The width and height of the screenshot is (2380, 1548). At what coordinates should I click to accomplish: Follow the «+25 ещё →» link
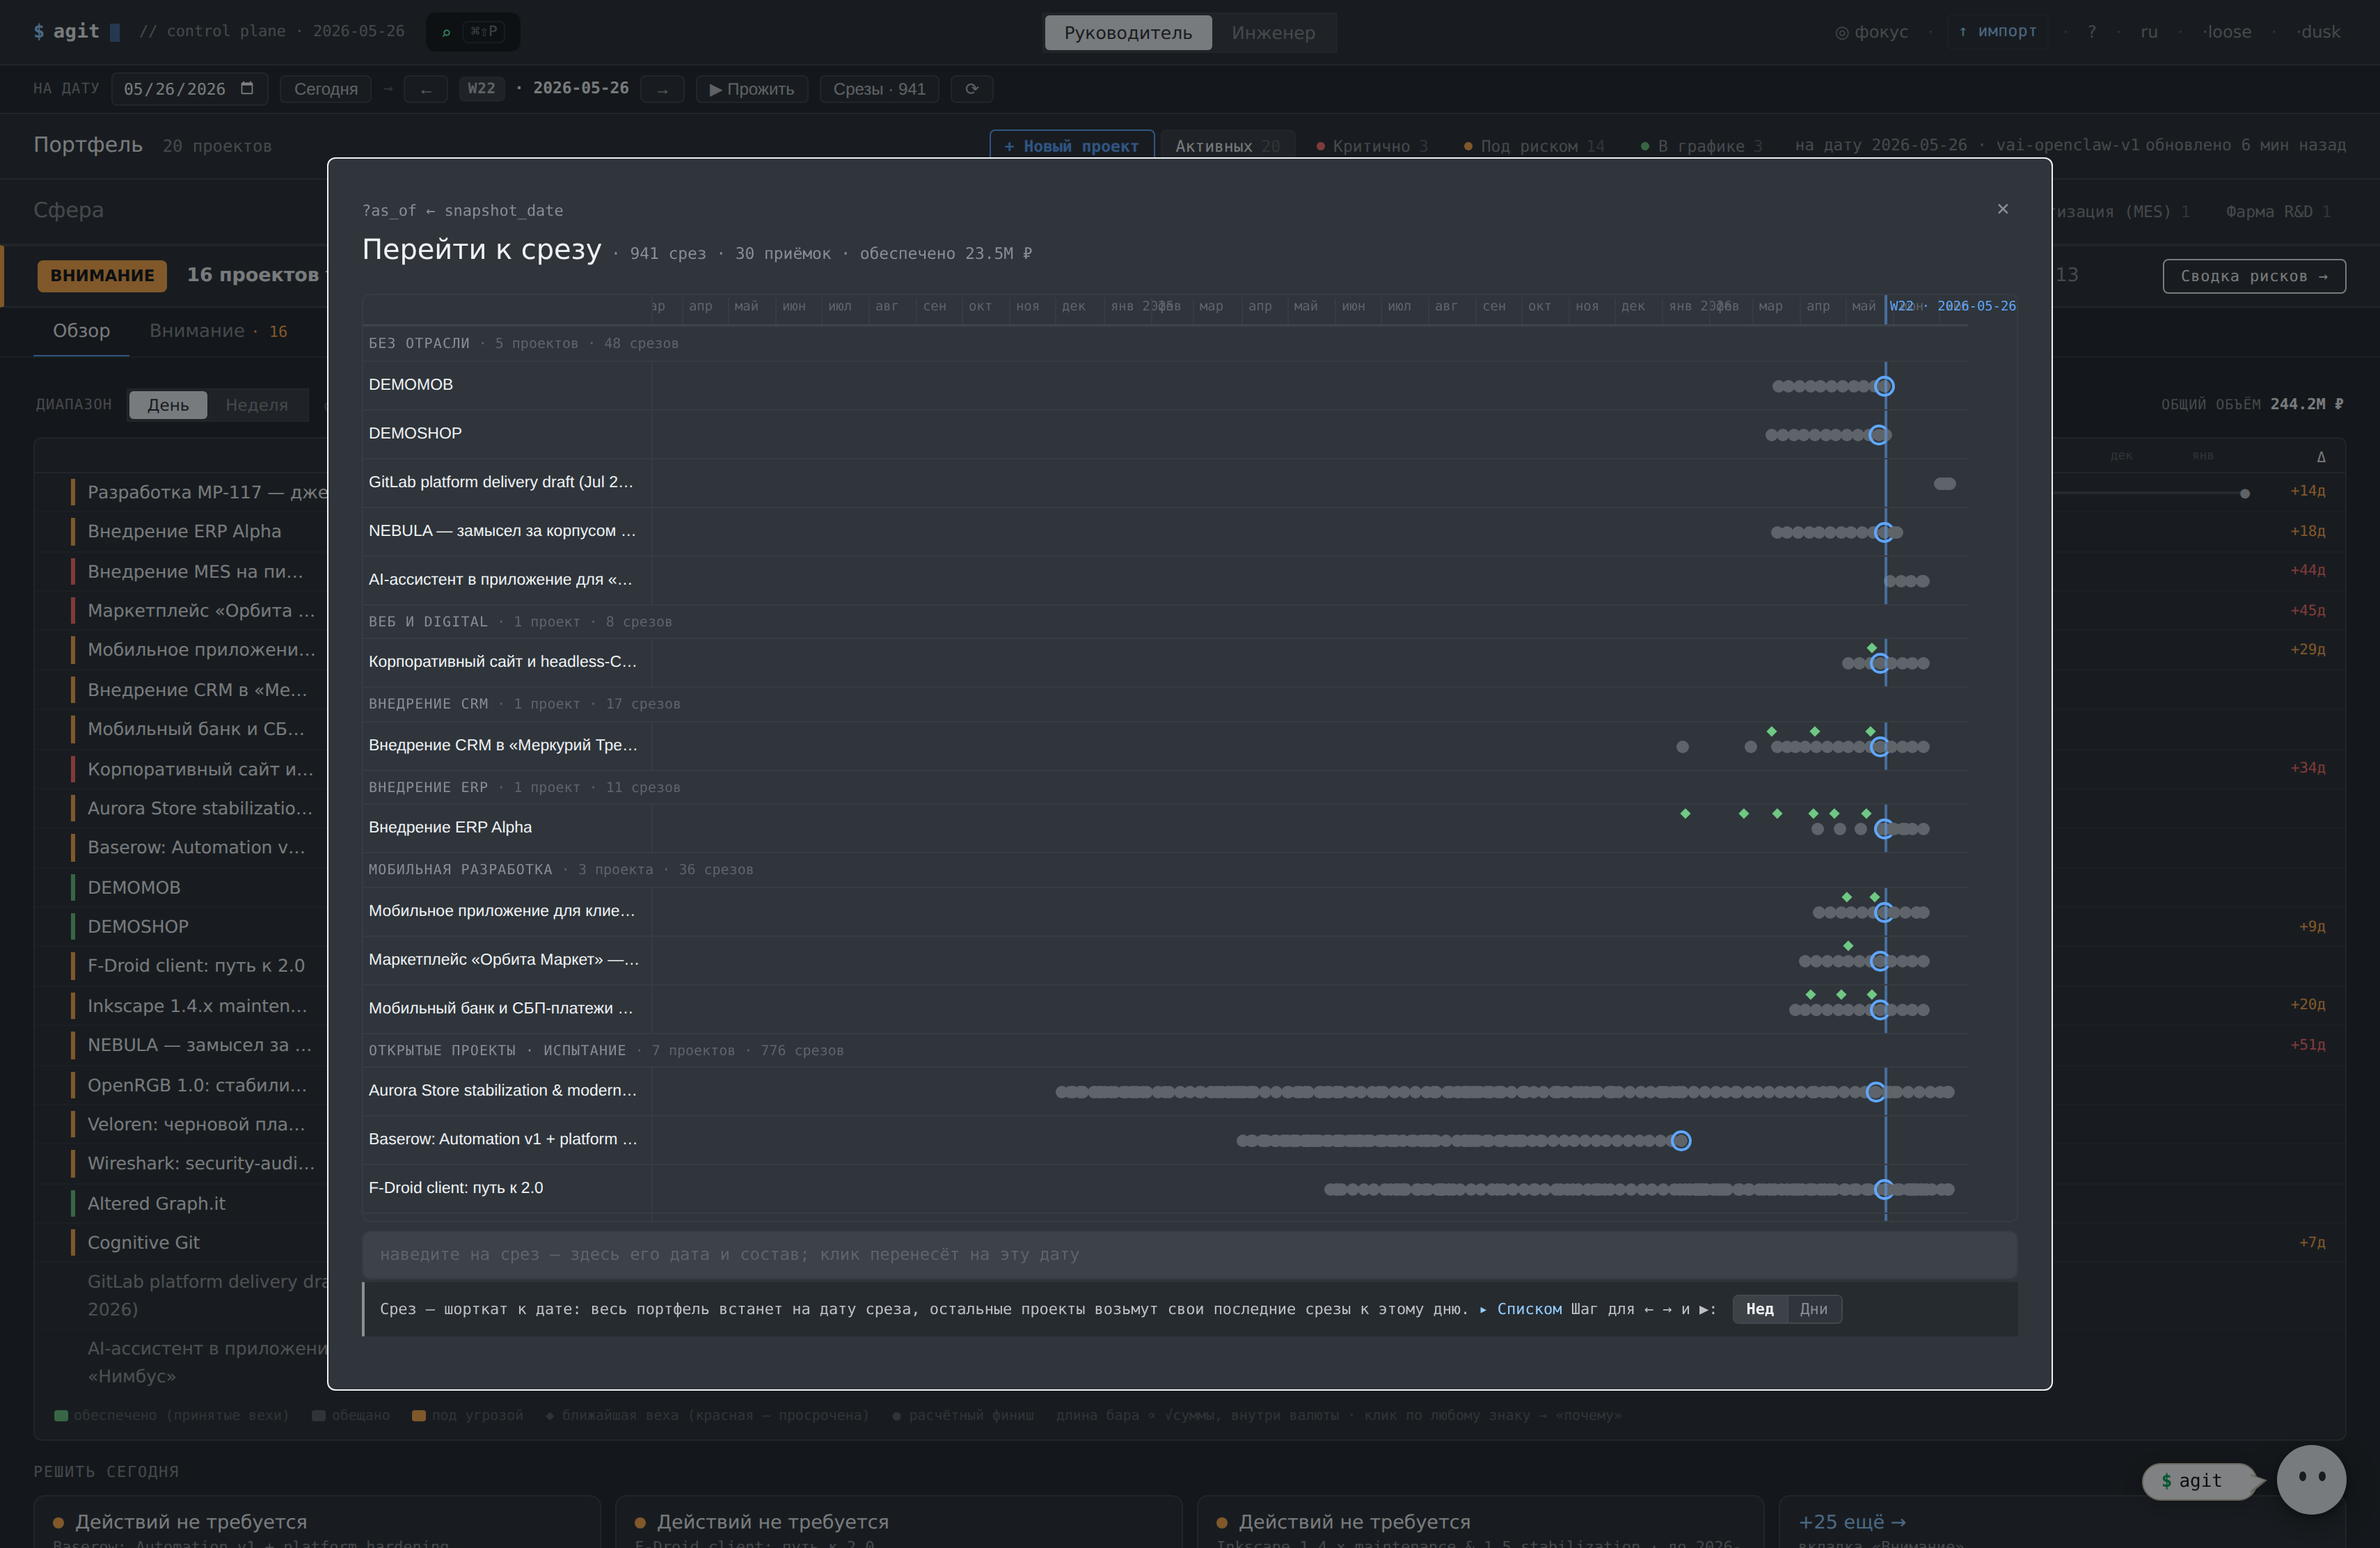click(x=1852, y=1522)
